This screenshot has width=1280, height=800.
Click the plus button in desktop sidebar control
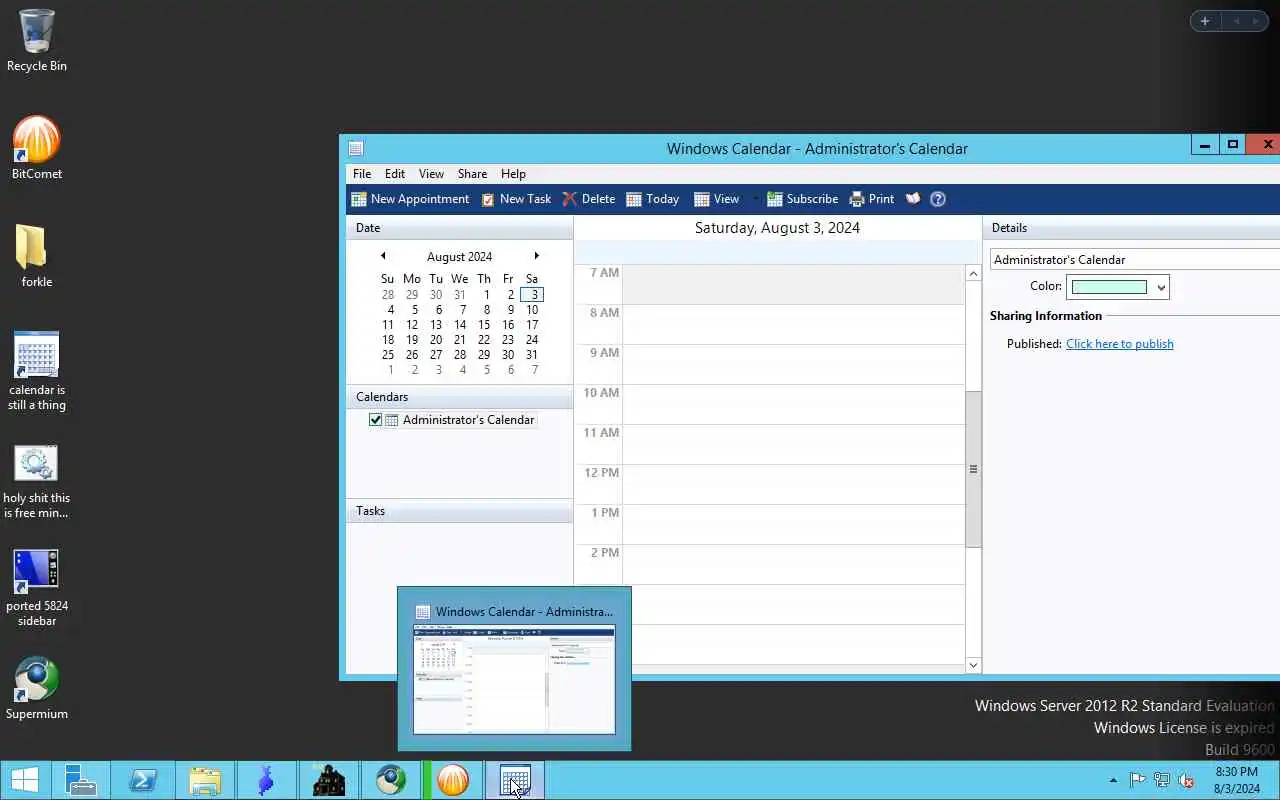1205,21
